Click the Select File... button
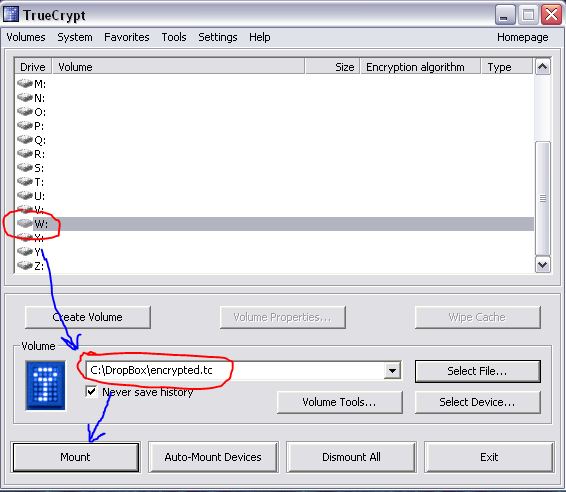 [x=478, y=371]
